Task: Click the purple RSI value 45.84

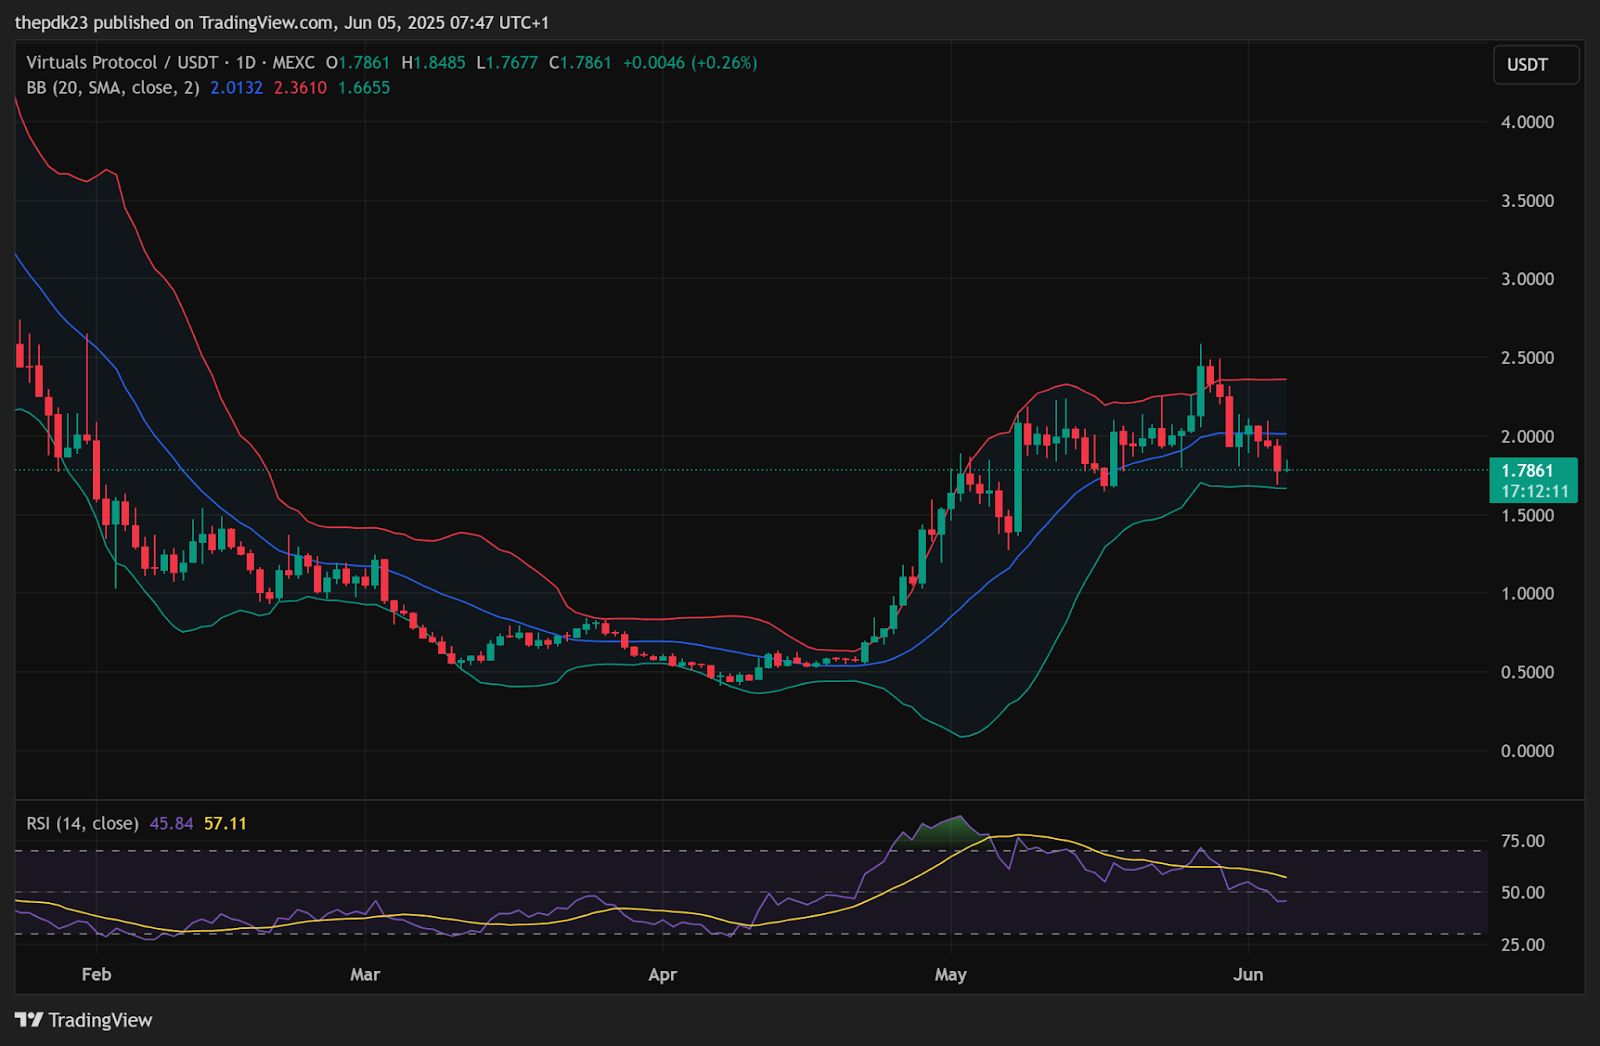Action: [x=171, y=823]
